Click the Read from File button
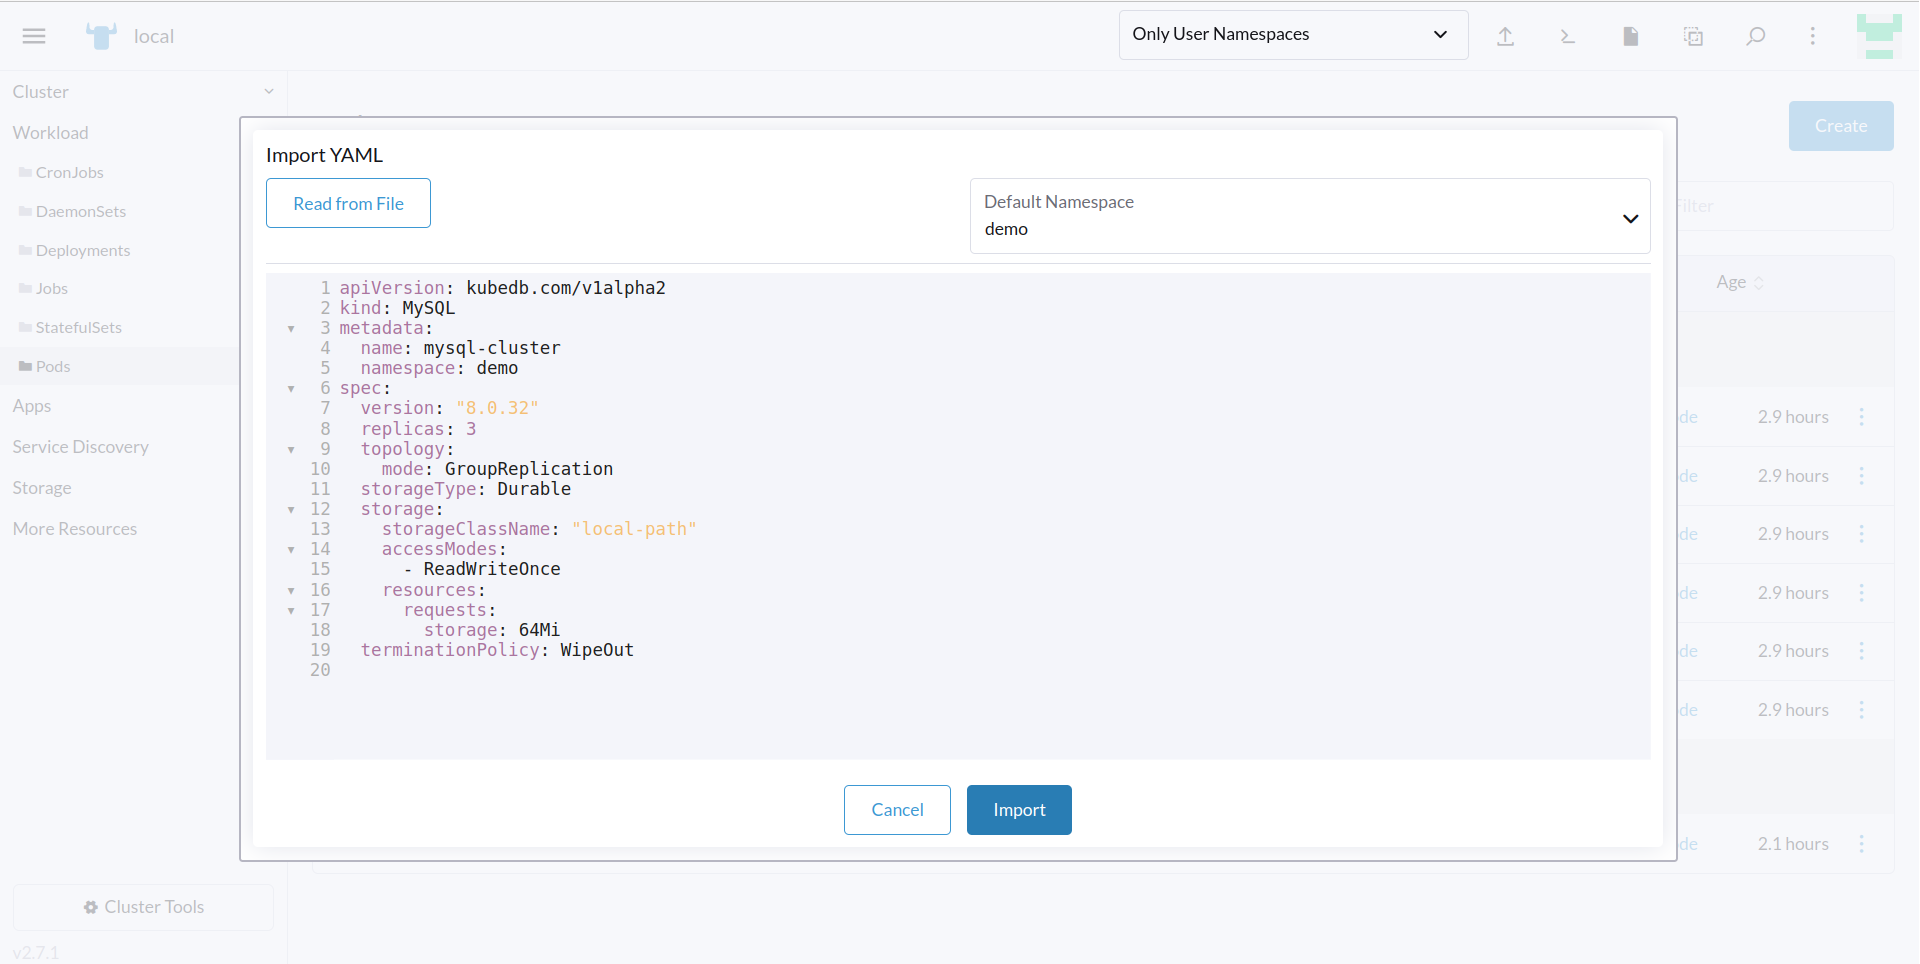 [348, 204]
